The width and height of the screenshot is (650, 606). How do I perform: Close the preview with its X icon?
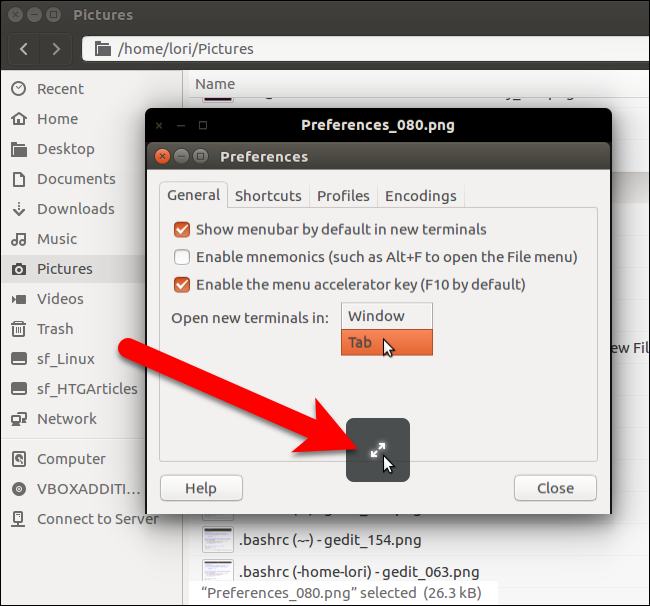[159, 125]
